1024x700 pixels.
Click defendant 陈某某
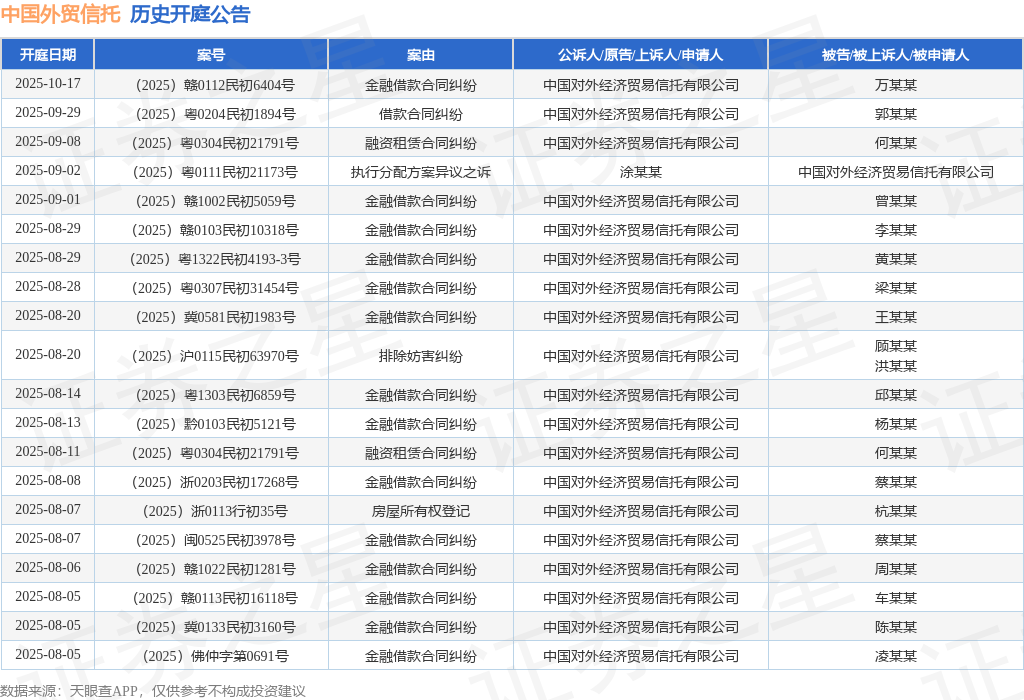pyautogui.click(x=895, y=627)
